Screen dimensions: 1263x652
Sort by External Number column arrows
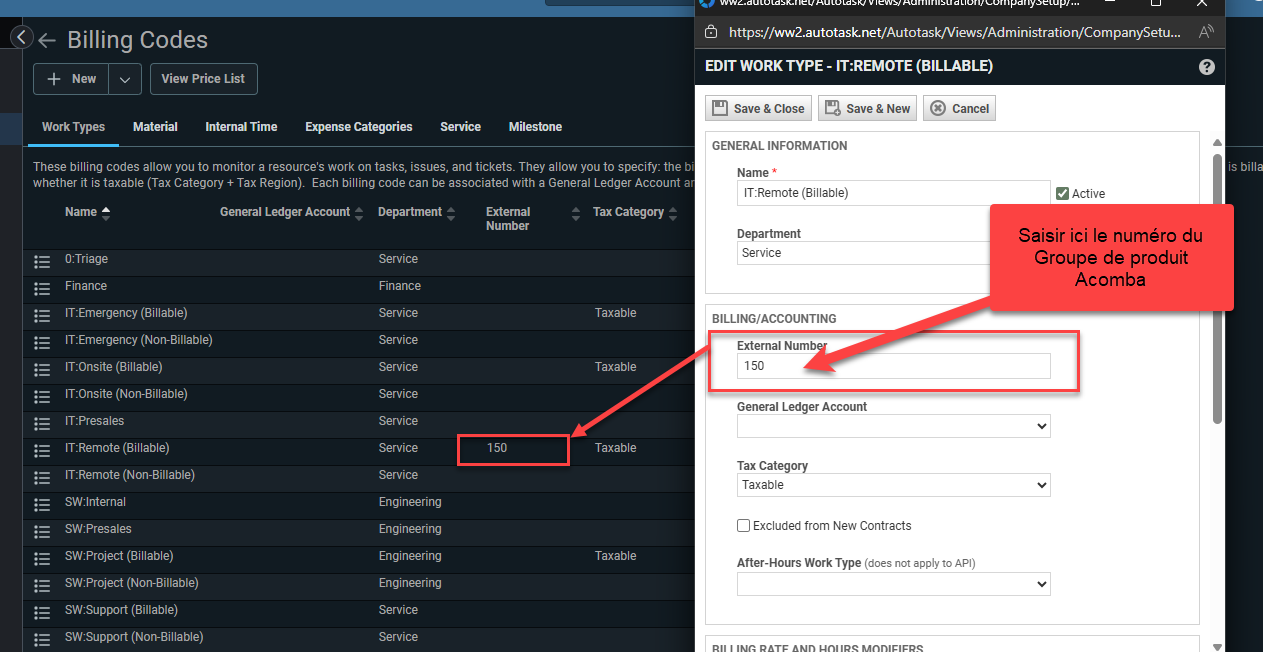coord(575,213)
